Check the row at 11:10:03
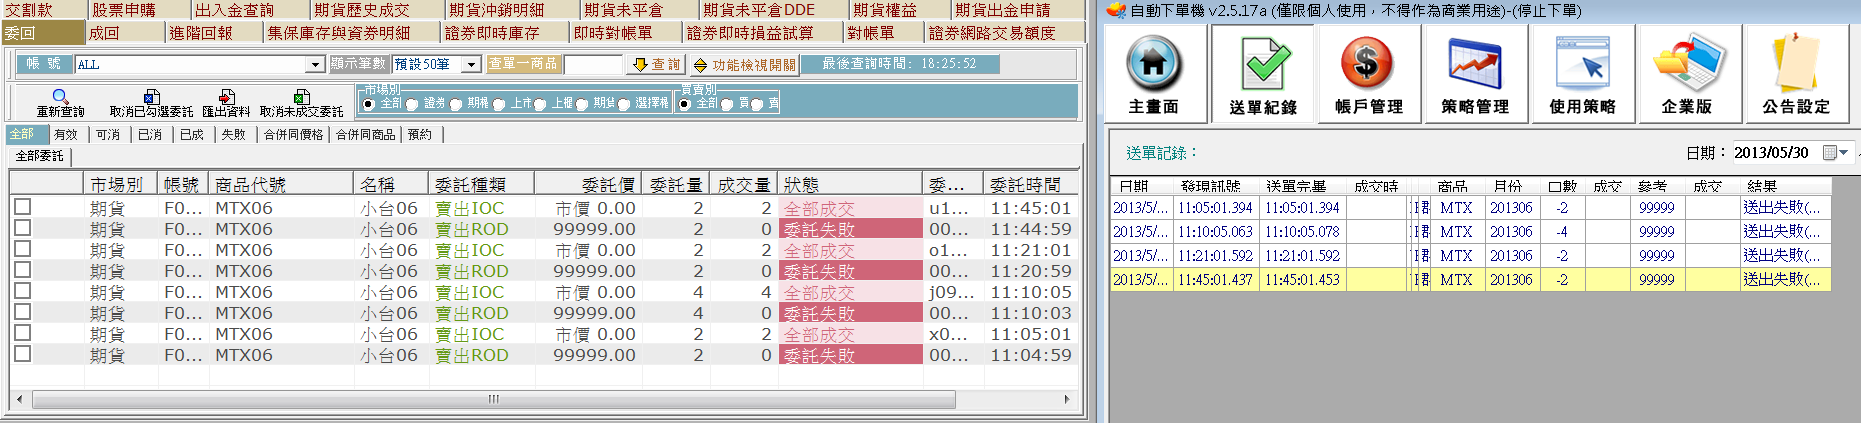Image resolution: width=1861 pixels, height=423 pixels. pyautogui.click(x=23, y=311)
